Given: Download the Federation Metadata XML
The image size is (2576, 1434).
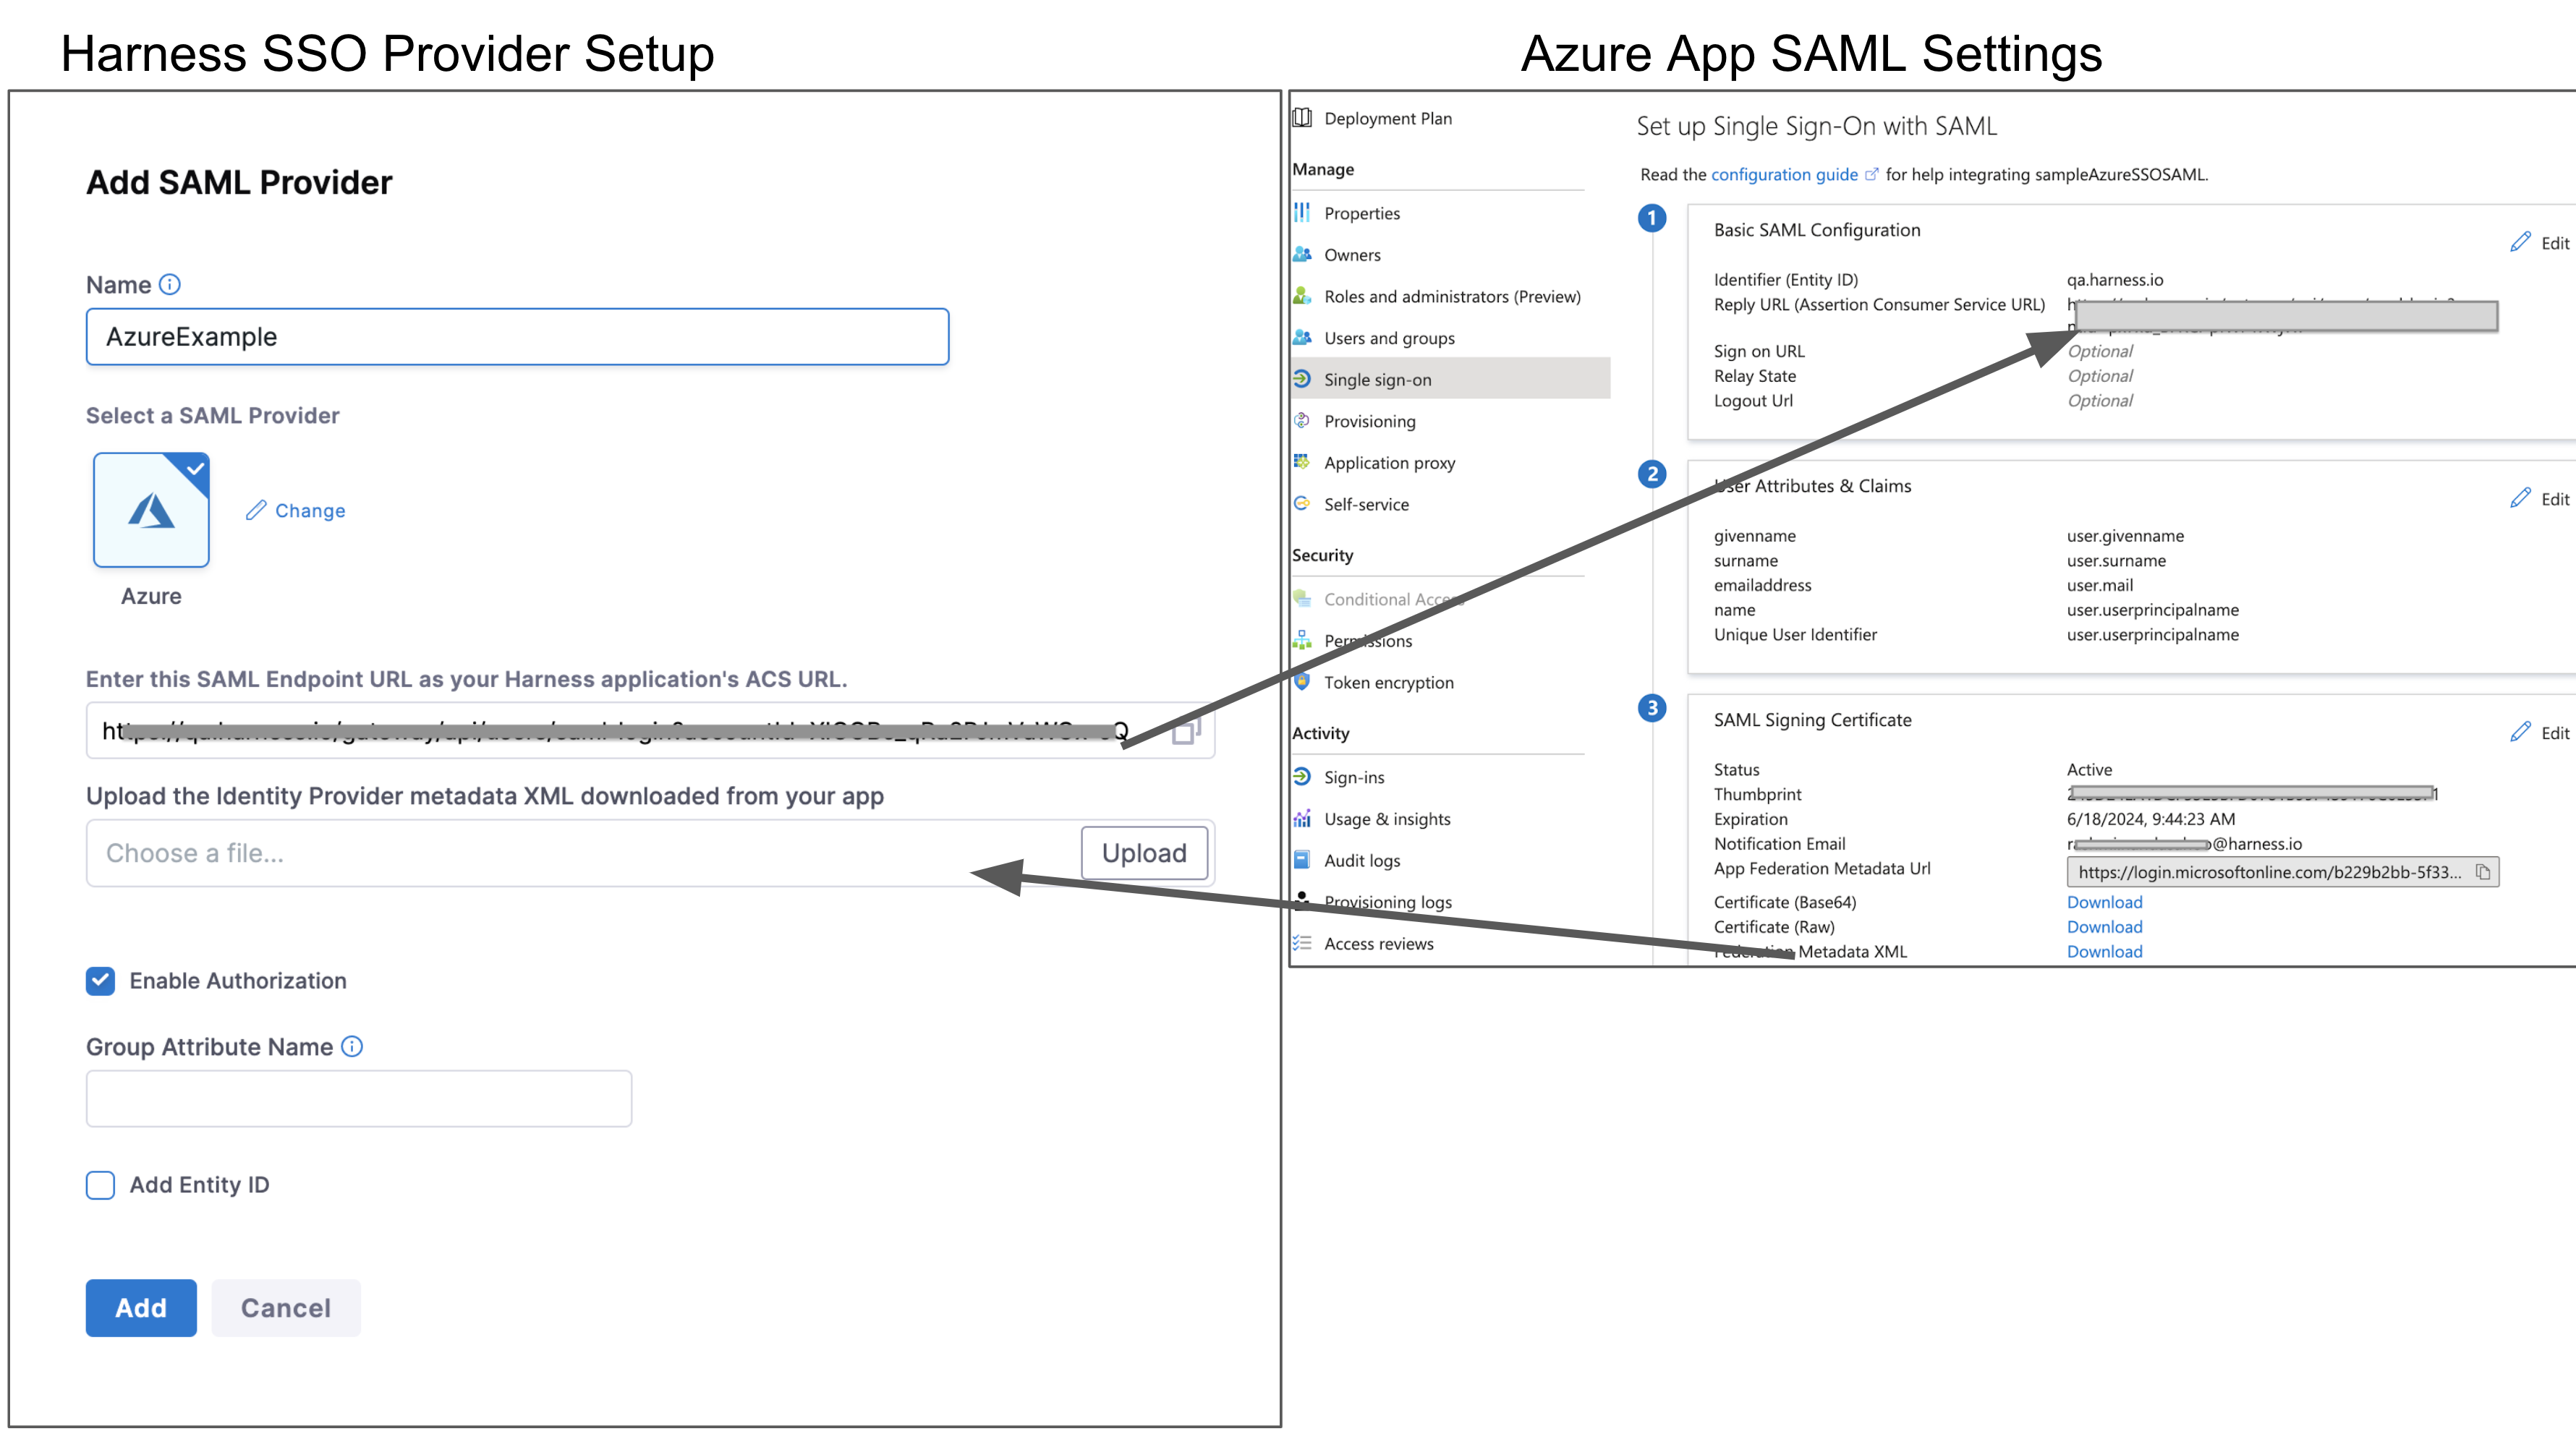Looking at the screenshot, I should pyautogui.click(x=2104, y=951).
